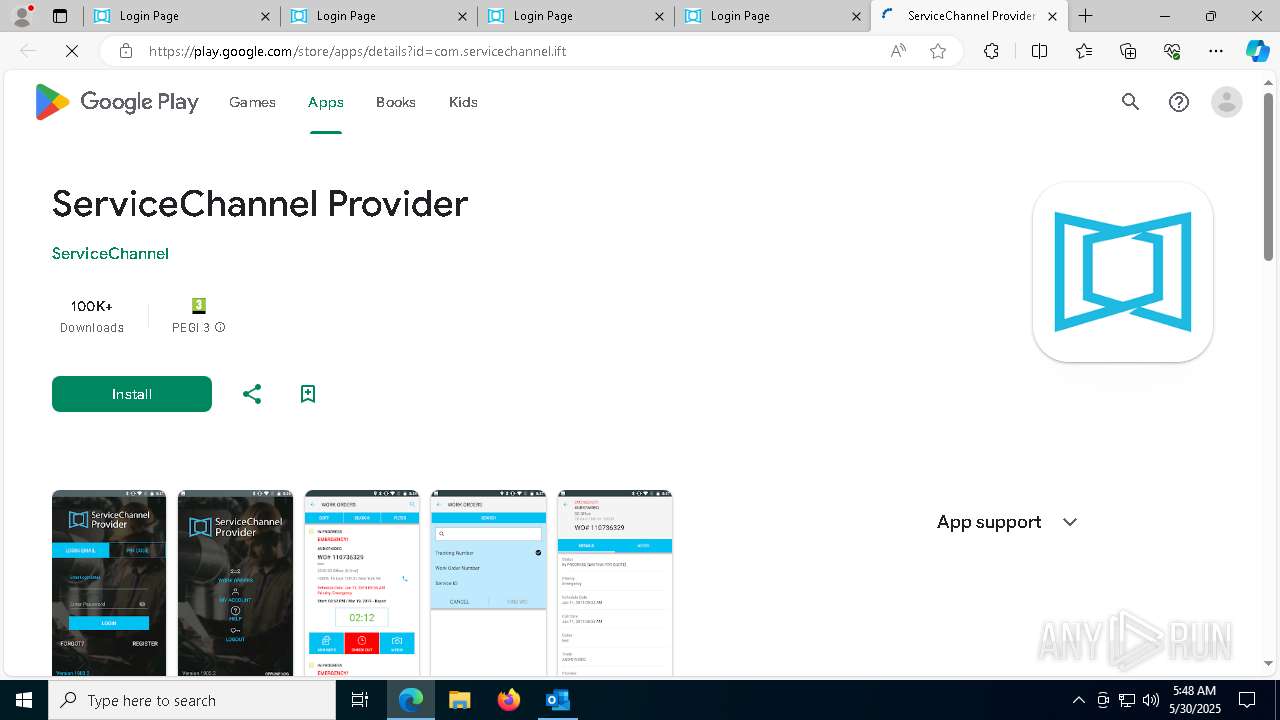The width and height of the screenshot is (1280, 720).
Task: Toggle Split screen icon
Action: pyautogui.click(x=1039, y=51)
